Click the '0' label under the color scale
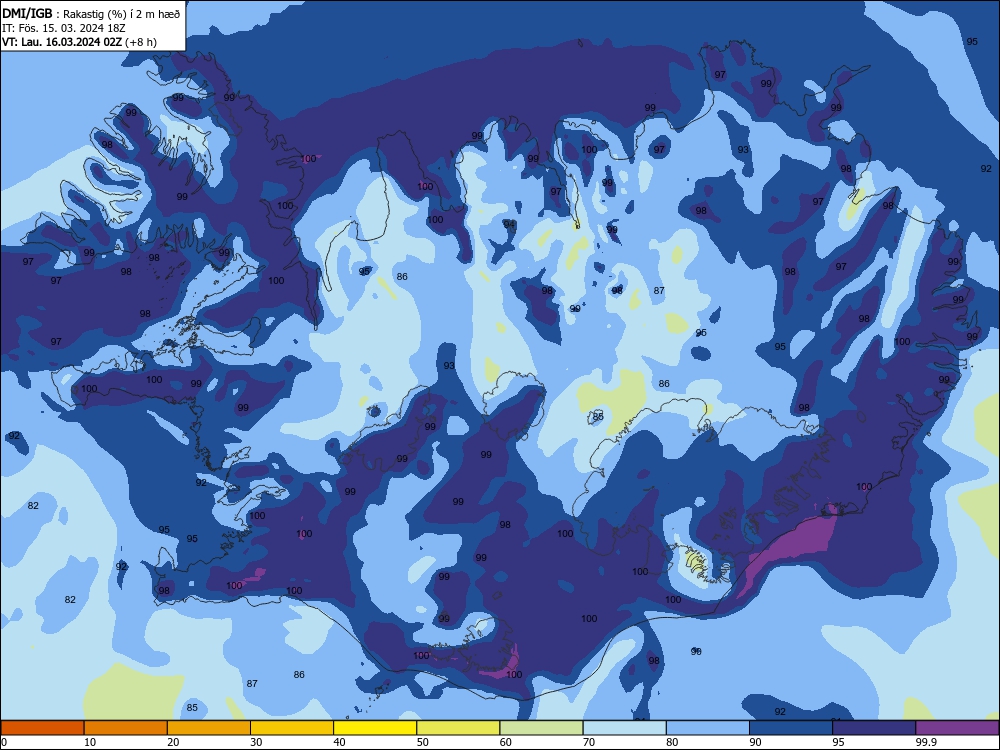The image size is (1000, 750). [x=4, y=742]
